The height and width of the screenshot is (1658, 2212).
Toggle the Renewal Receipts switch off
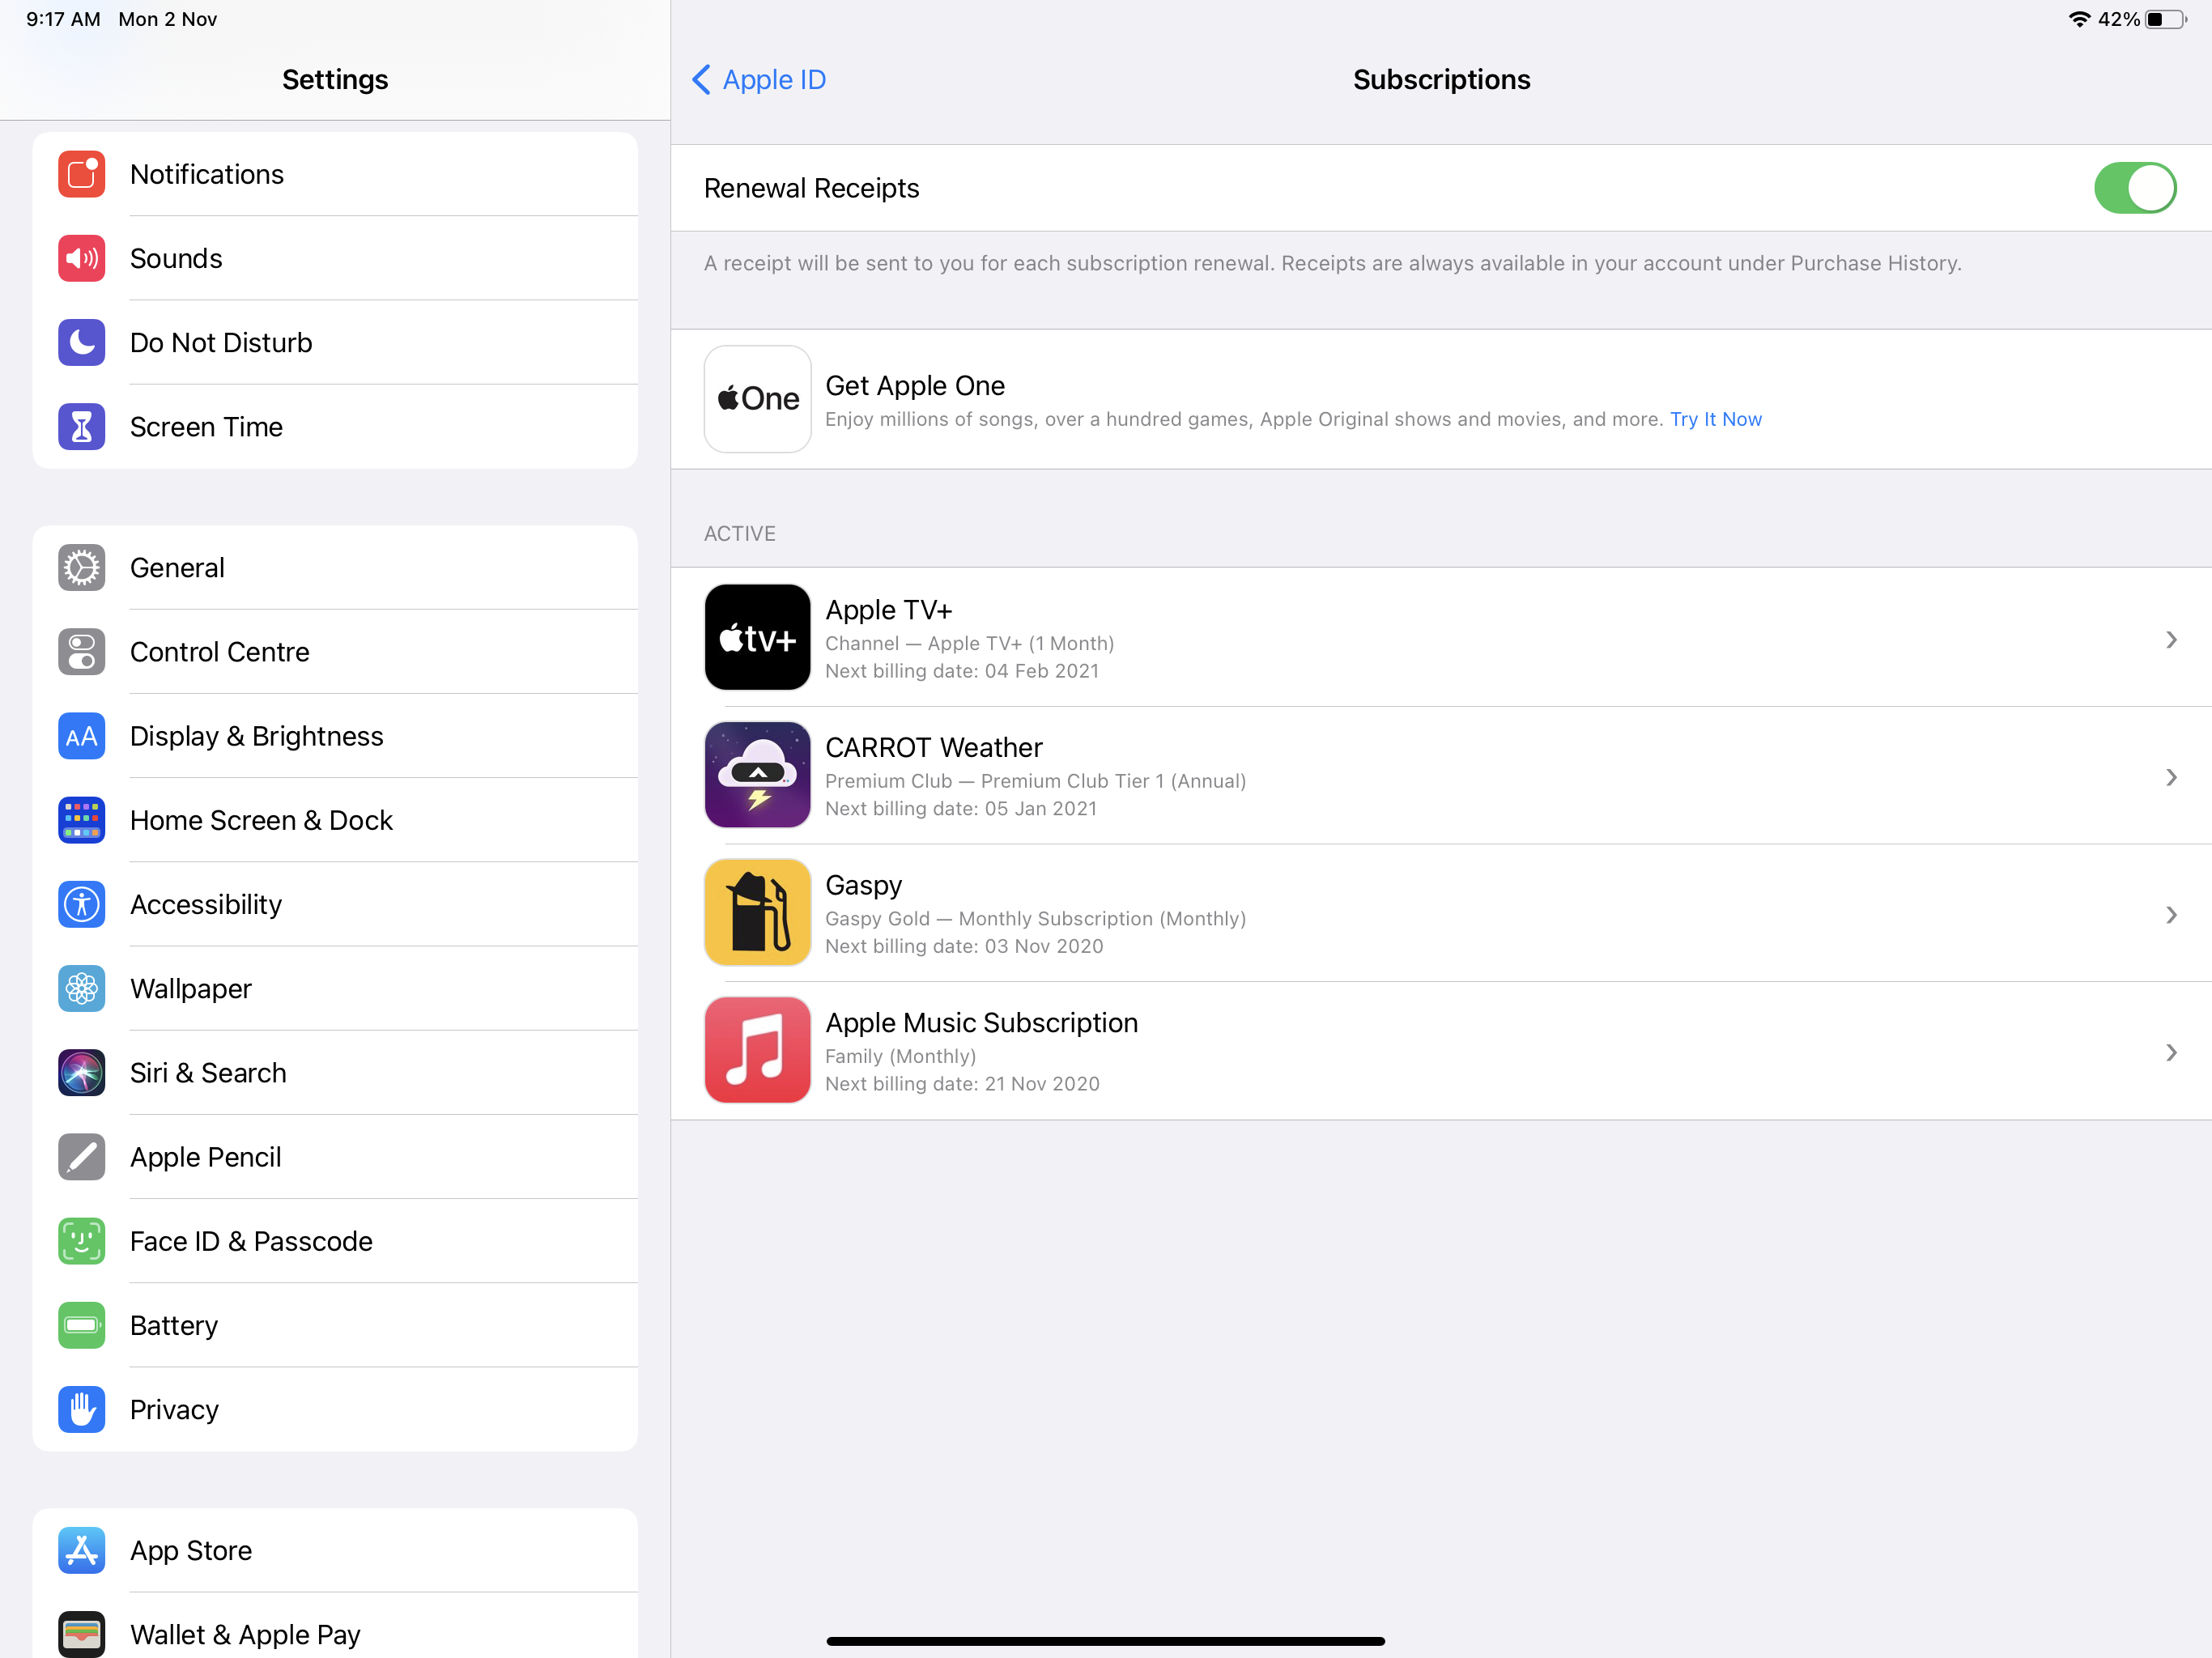(2135, 188)
